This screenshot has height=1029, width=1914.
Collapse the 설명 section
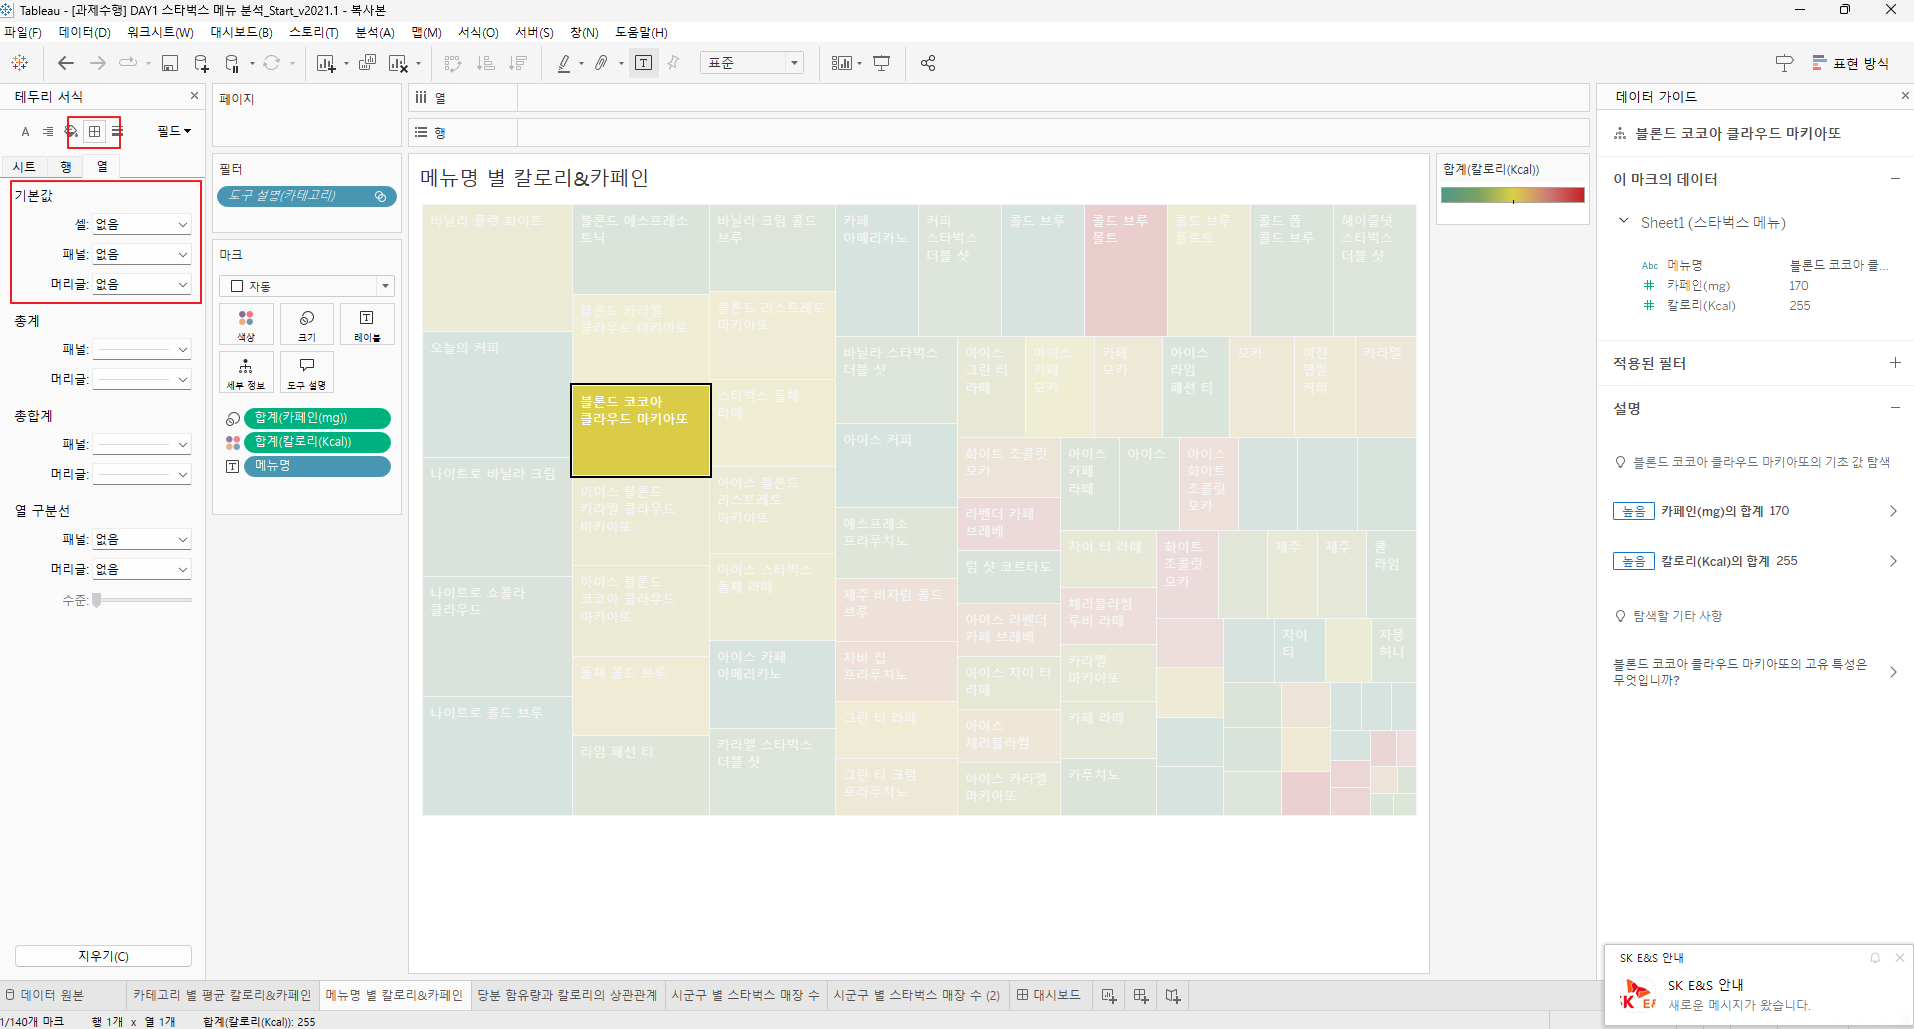[1895, 408]
